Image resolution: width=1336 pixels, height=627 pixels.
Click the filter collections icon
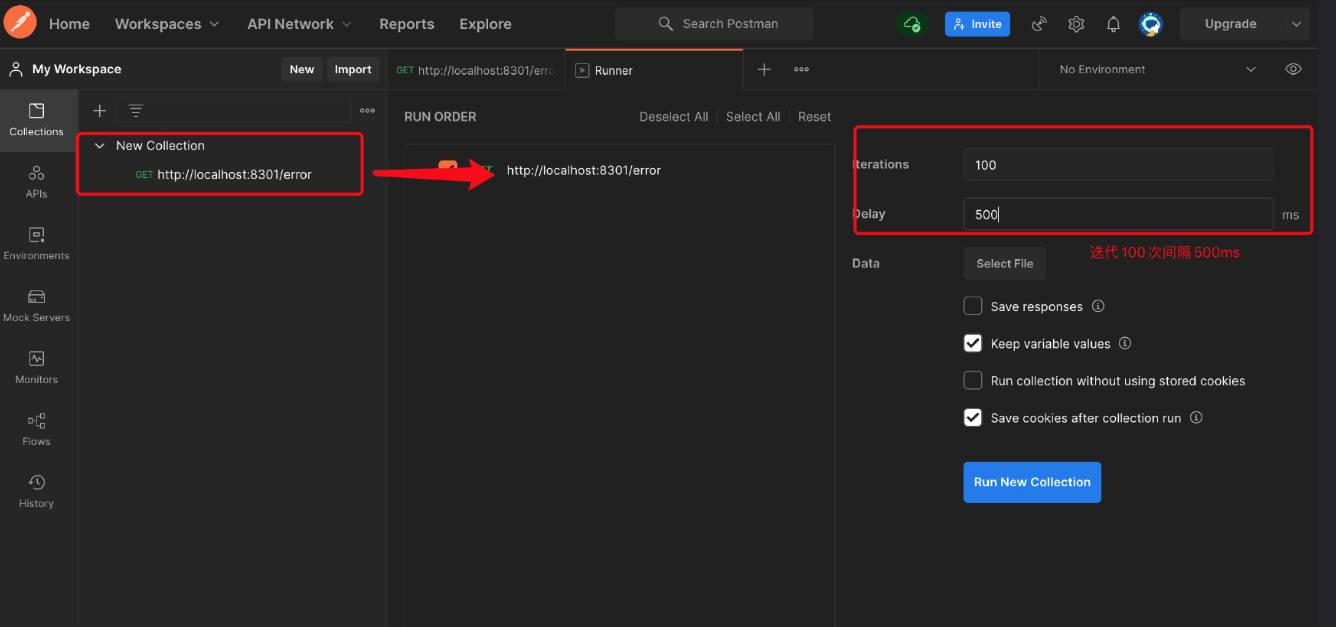point(136,111)
